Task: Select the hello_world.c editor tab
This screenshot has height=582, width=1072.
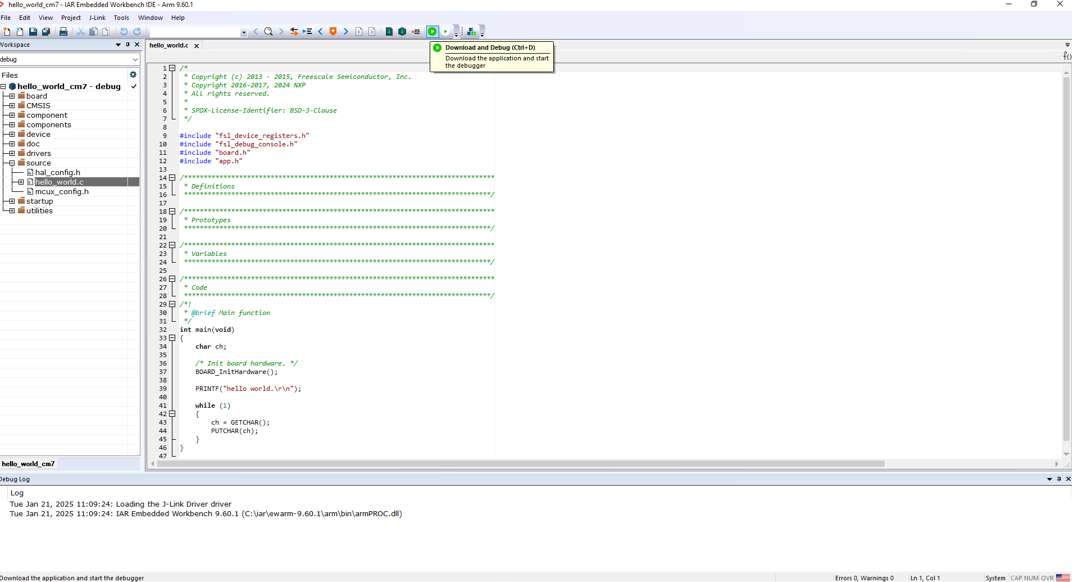Action: point(168,46)
